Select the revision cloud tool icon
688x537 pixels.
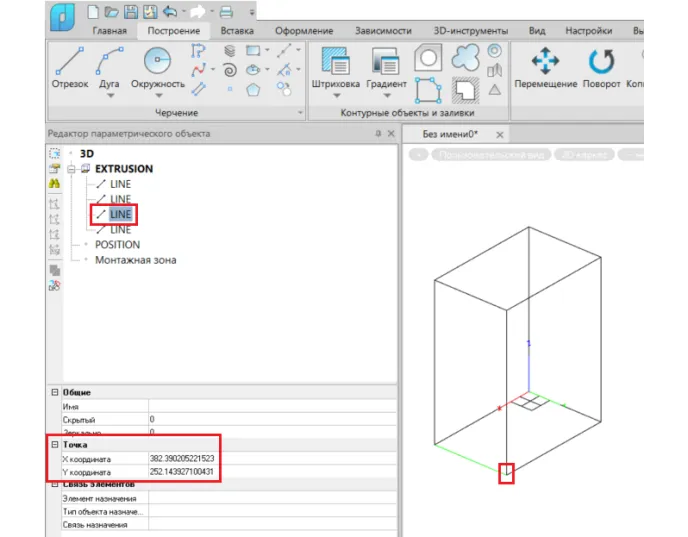pyautogui.click(x=466, y=57)
